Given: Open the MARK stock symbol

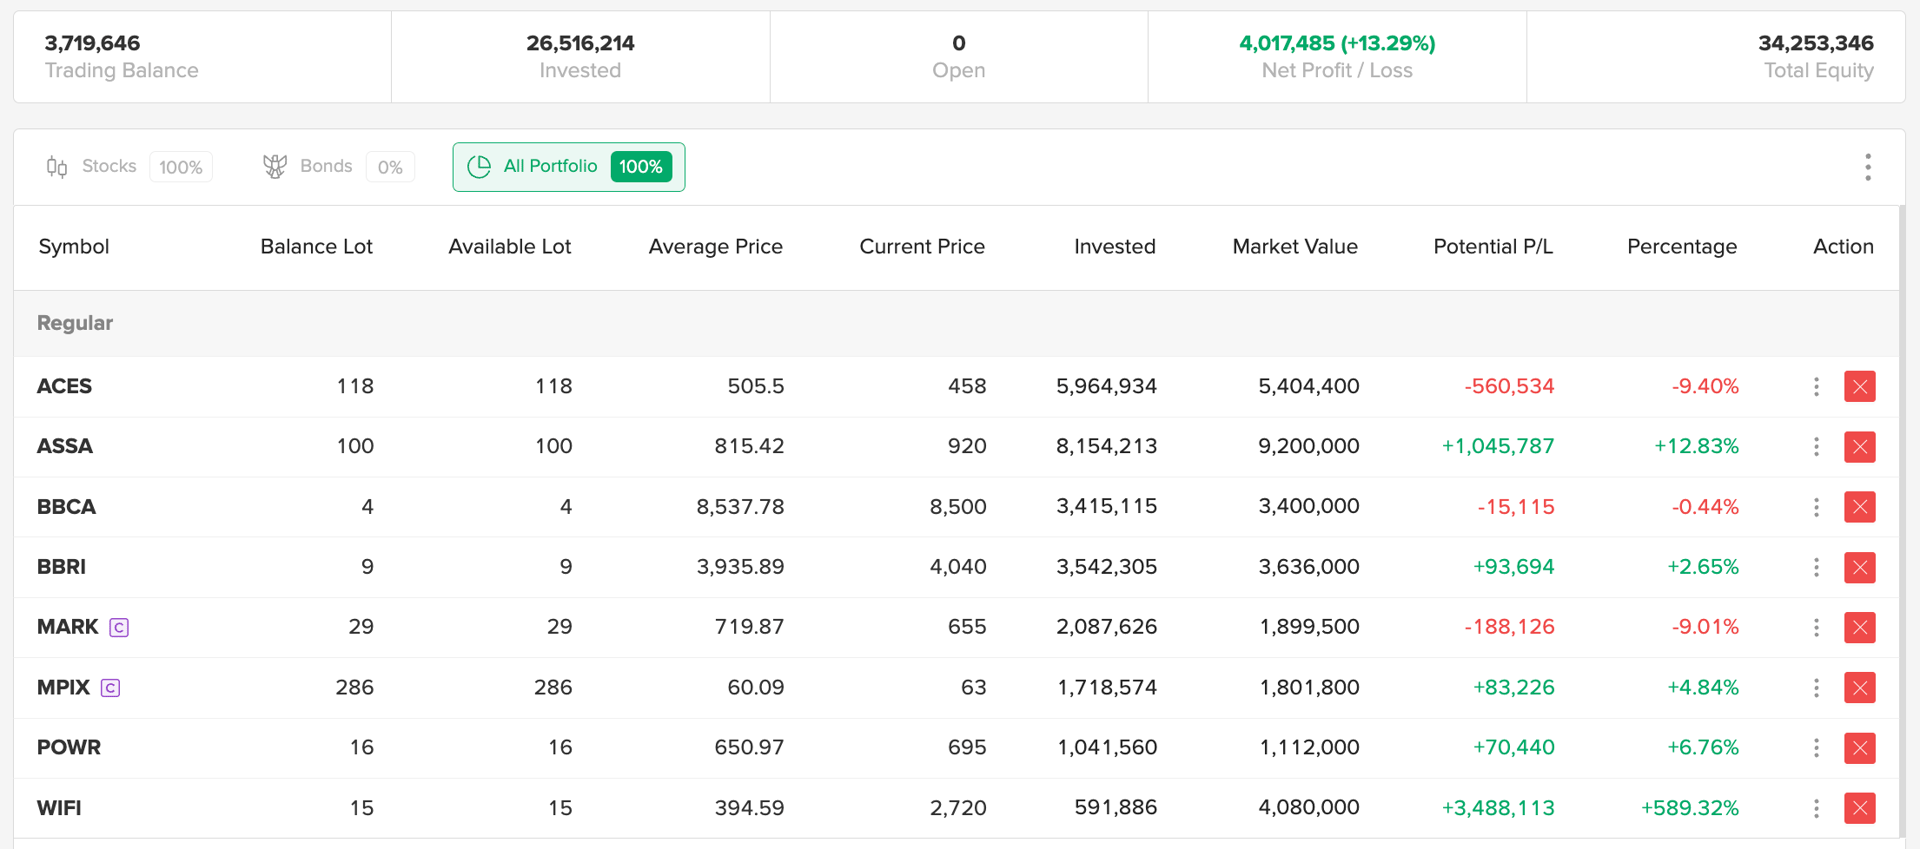Looking at the screenshot, I should [68, 627].
